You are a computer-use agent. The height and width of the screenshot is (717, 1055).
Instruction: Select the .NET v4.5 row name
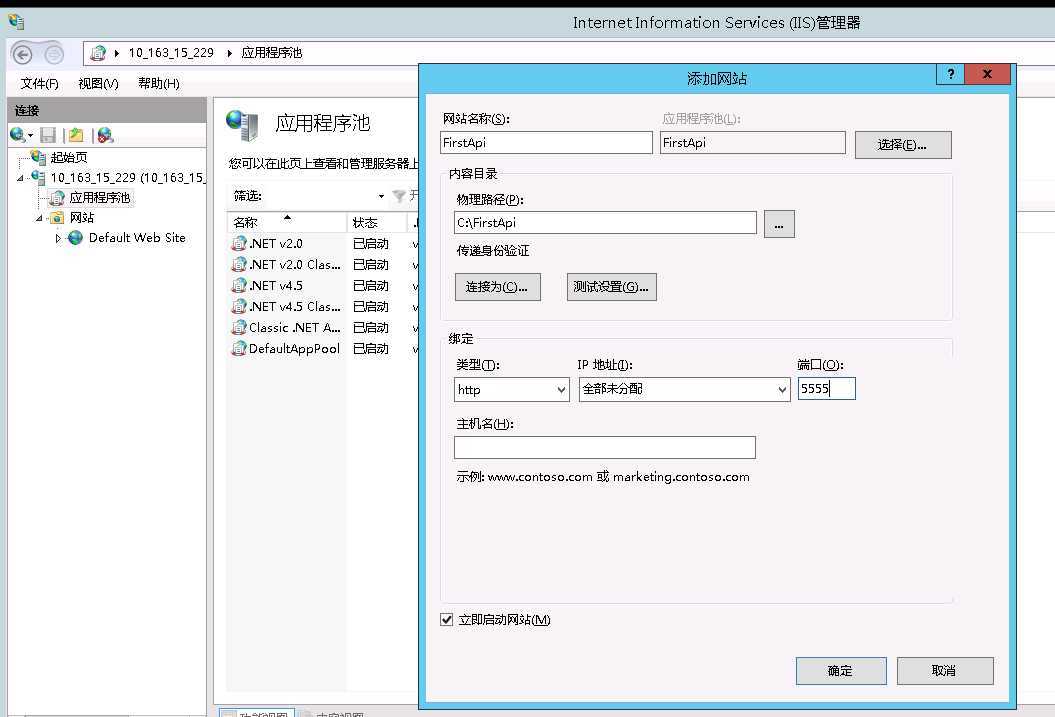coord(276,285)
